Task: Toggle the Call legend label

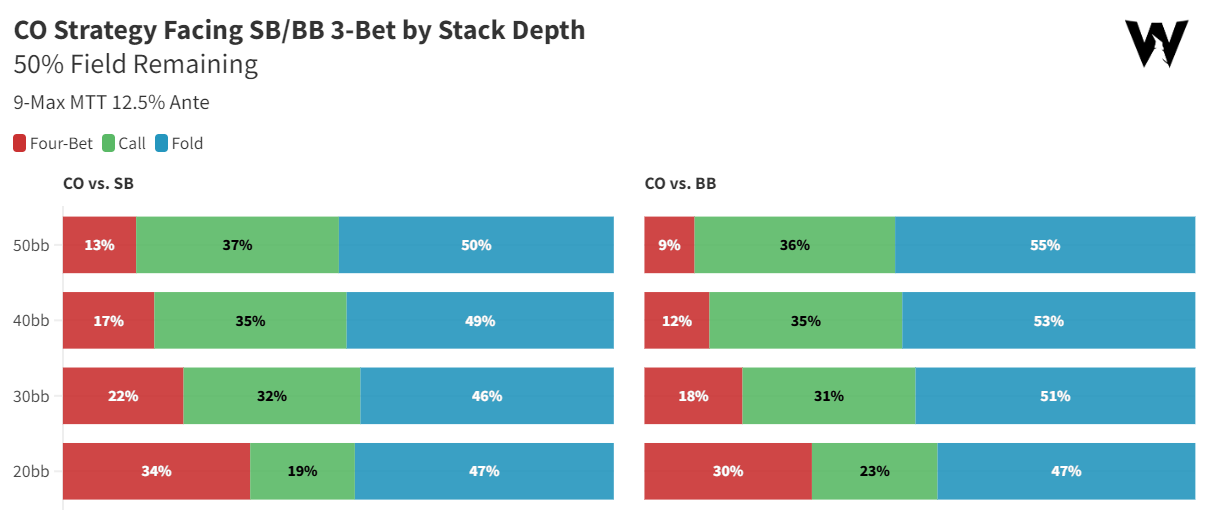Action: [x=132, y=144]
